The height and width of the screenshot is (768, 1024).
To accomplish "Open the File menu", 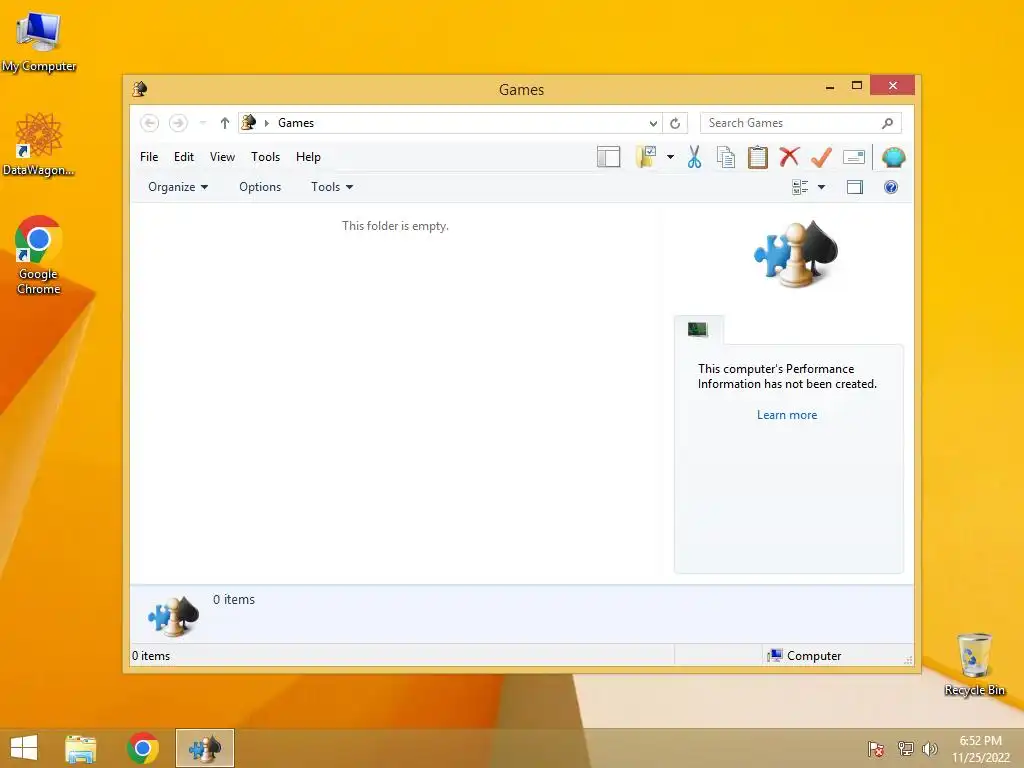I will coord(149,157).
